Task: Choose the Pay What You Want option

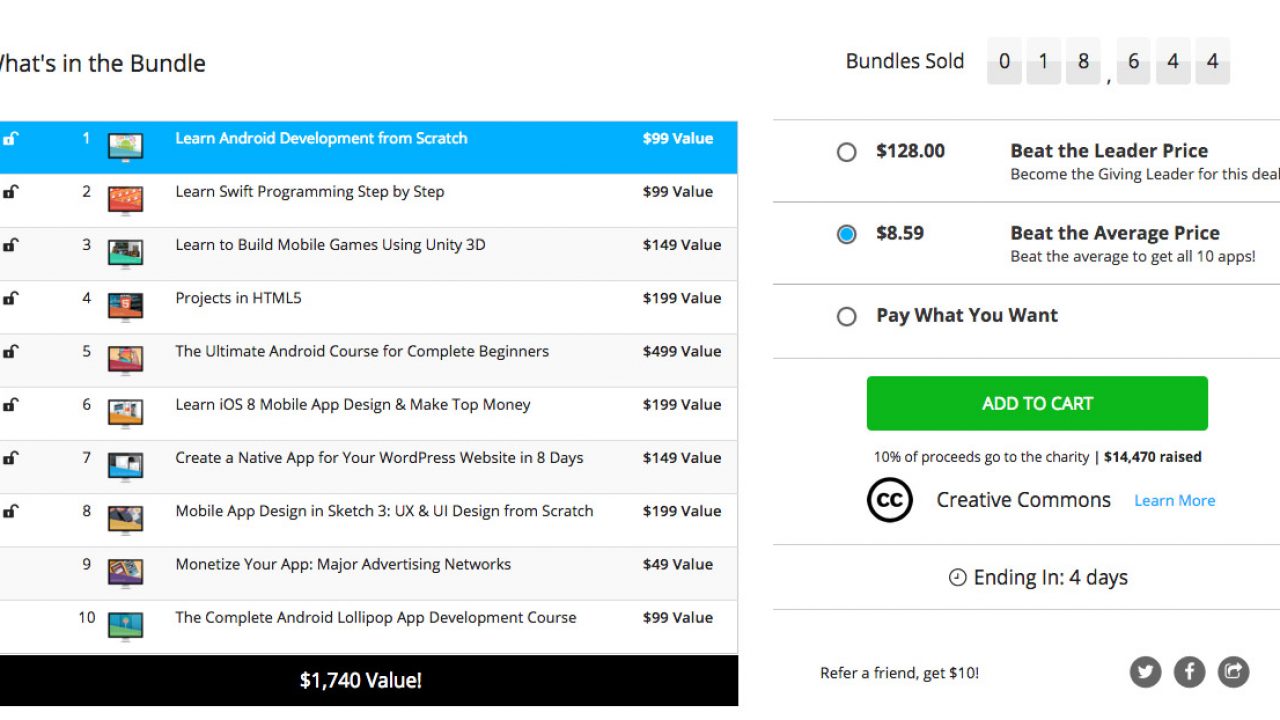Action: coord(847,316)
